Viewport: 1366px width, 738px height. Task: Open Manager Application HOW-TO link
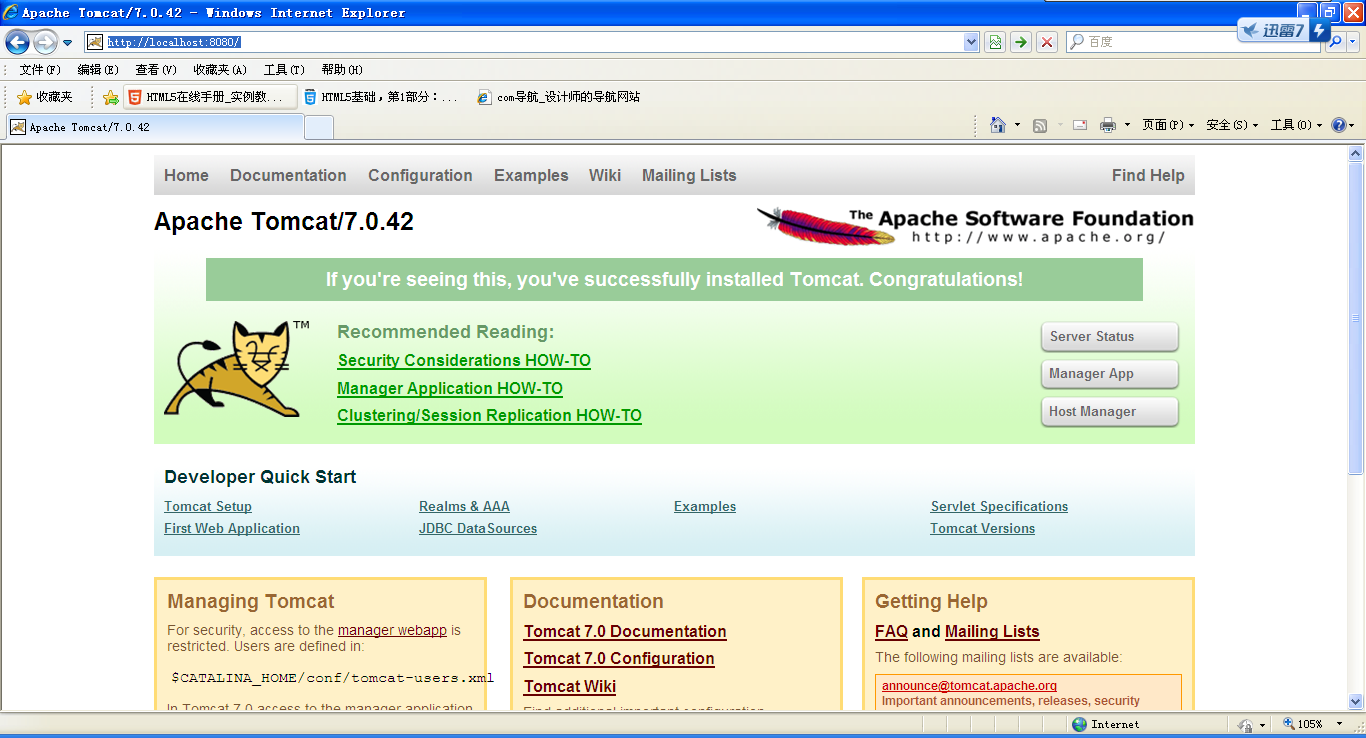[x=450, y=388]
